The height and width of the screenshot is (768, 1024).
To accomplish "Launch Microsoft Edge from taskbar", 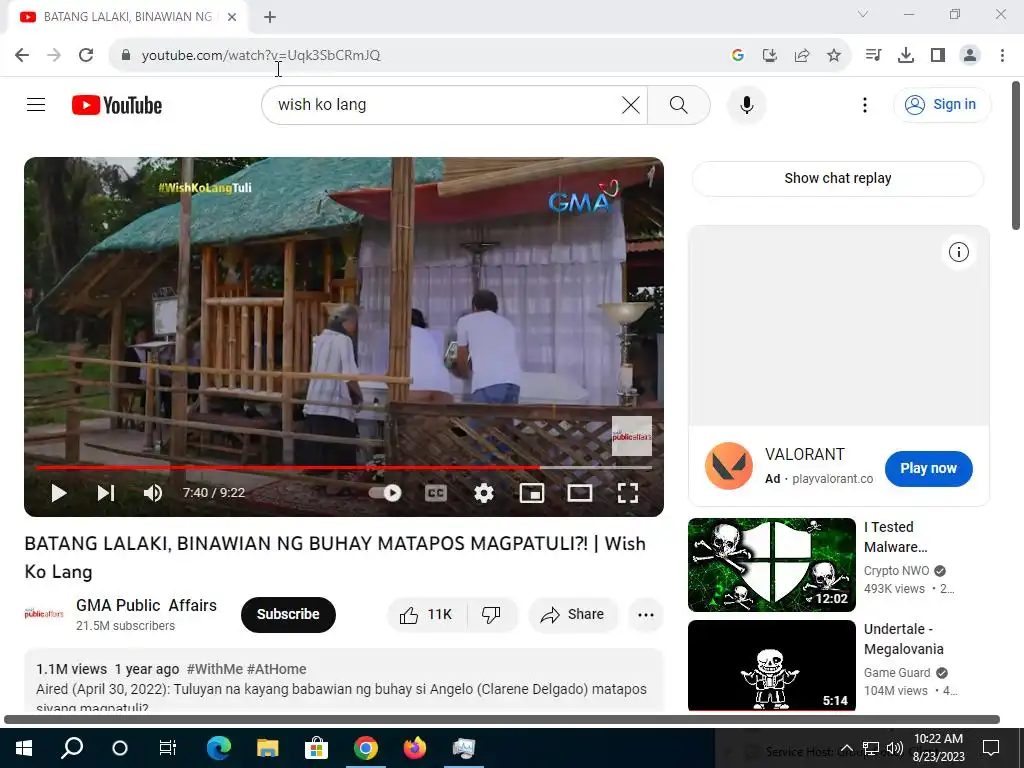I will tap(219, 748).
